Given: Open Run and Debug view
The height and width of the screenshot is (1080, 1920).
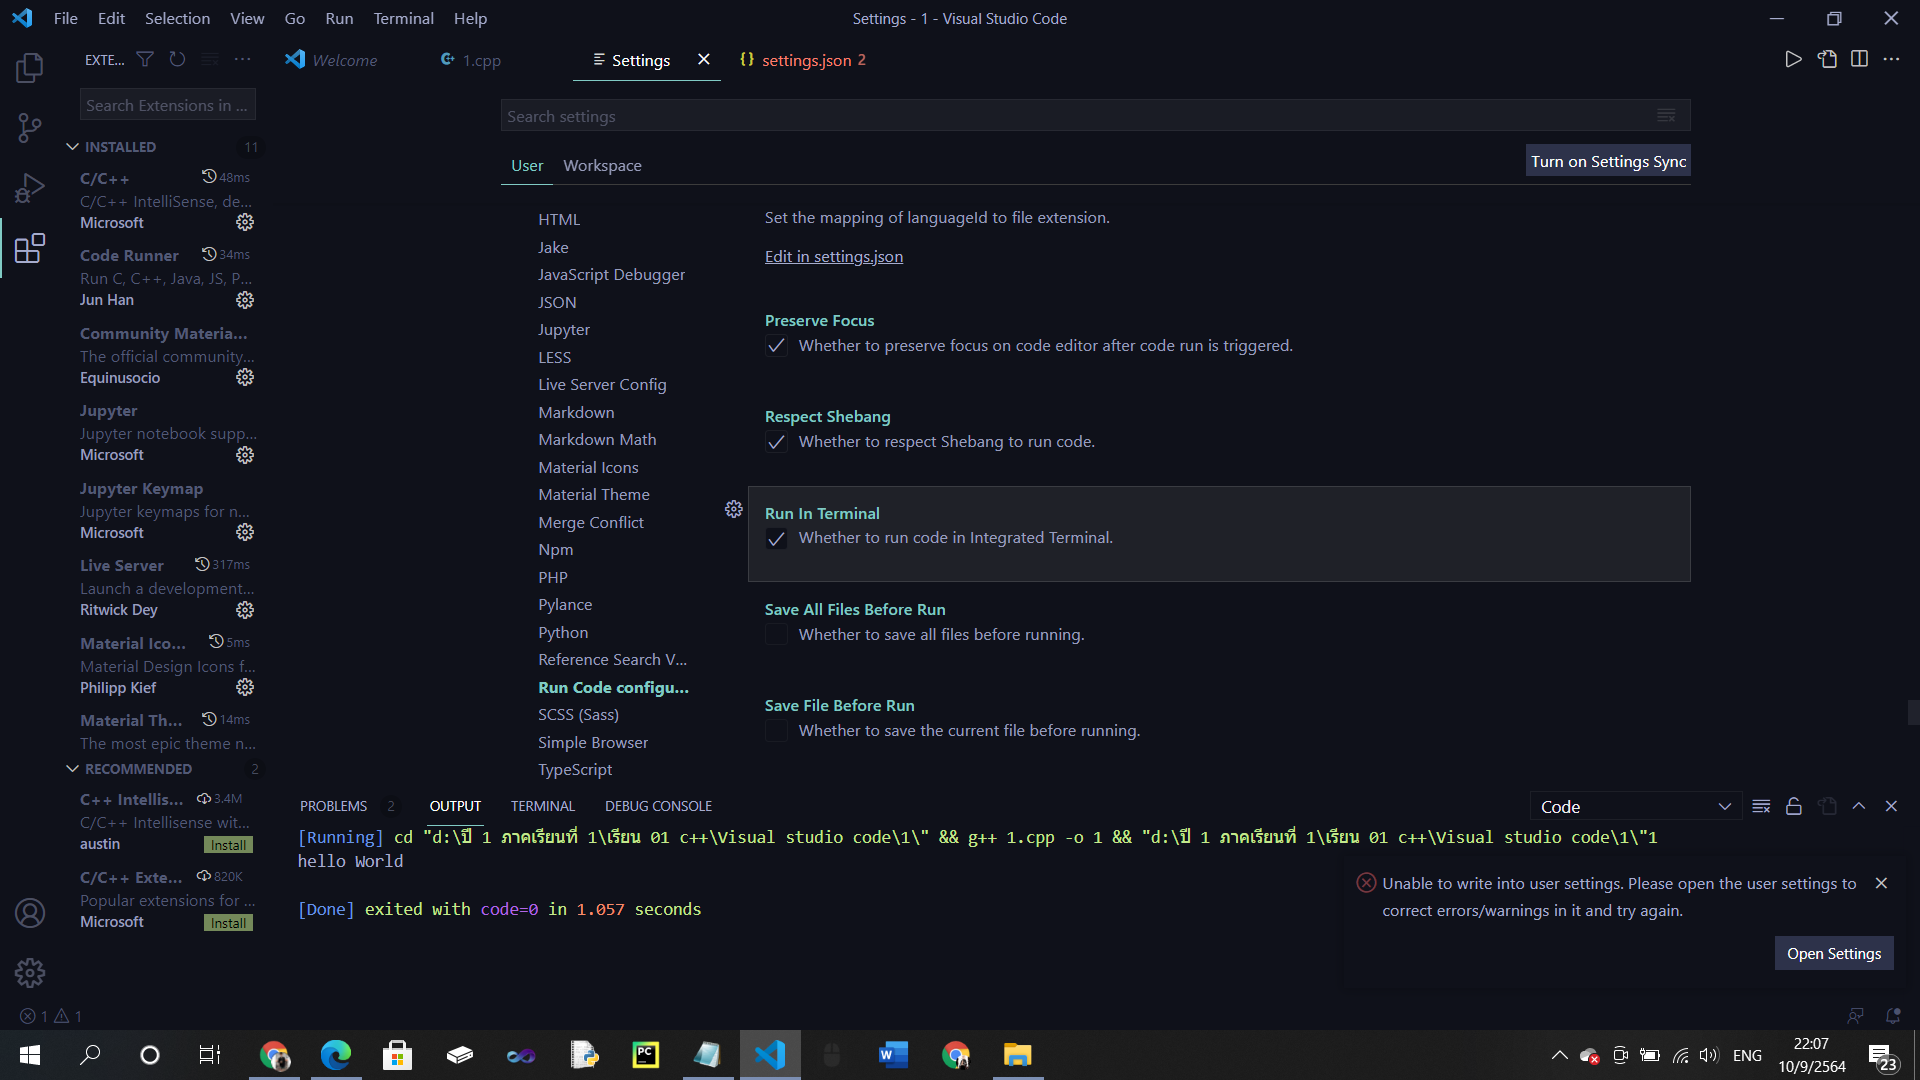Looking at the screenshot, I should point(30,188).
